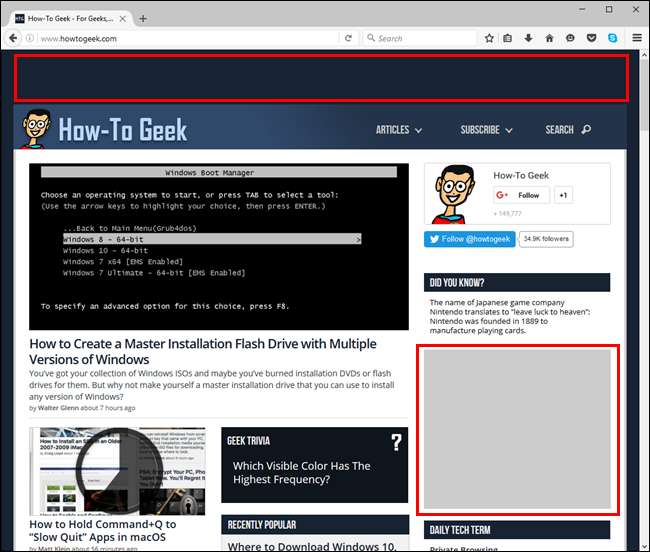Click in the browser Search field
650x552 pixels.
click(420, 38)
